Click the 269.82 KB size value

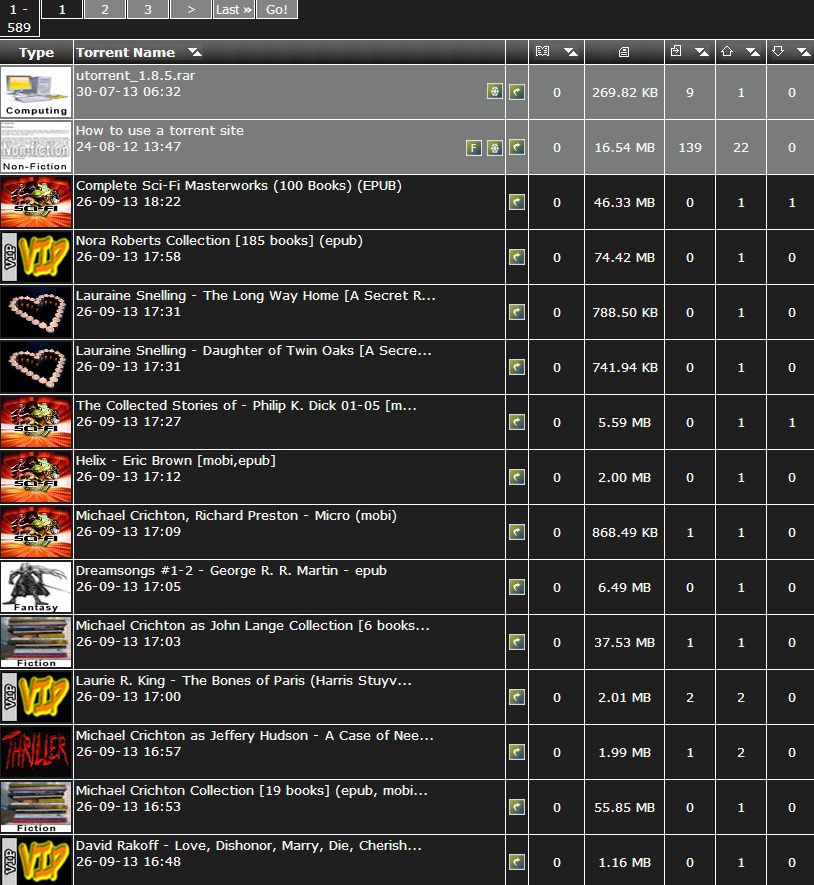[x=625, y=93]
